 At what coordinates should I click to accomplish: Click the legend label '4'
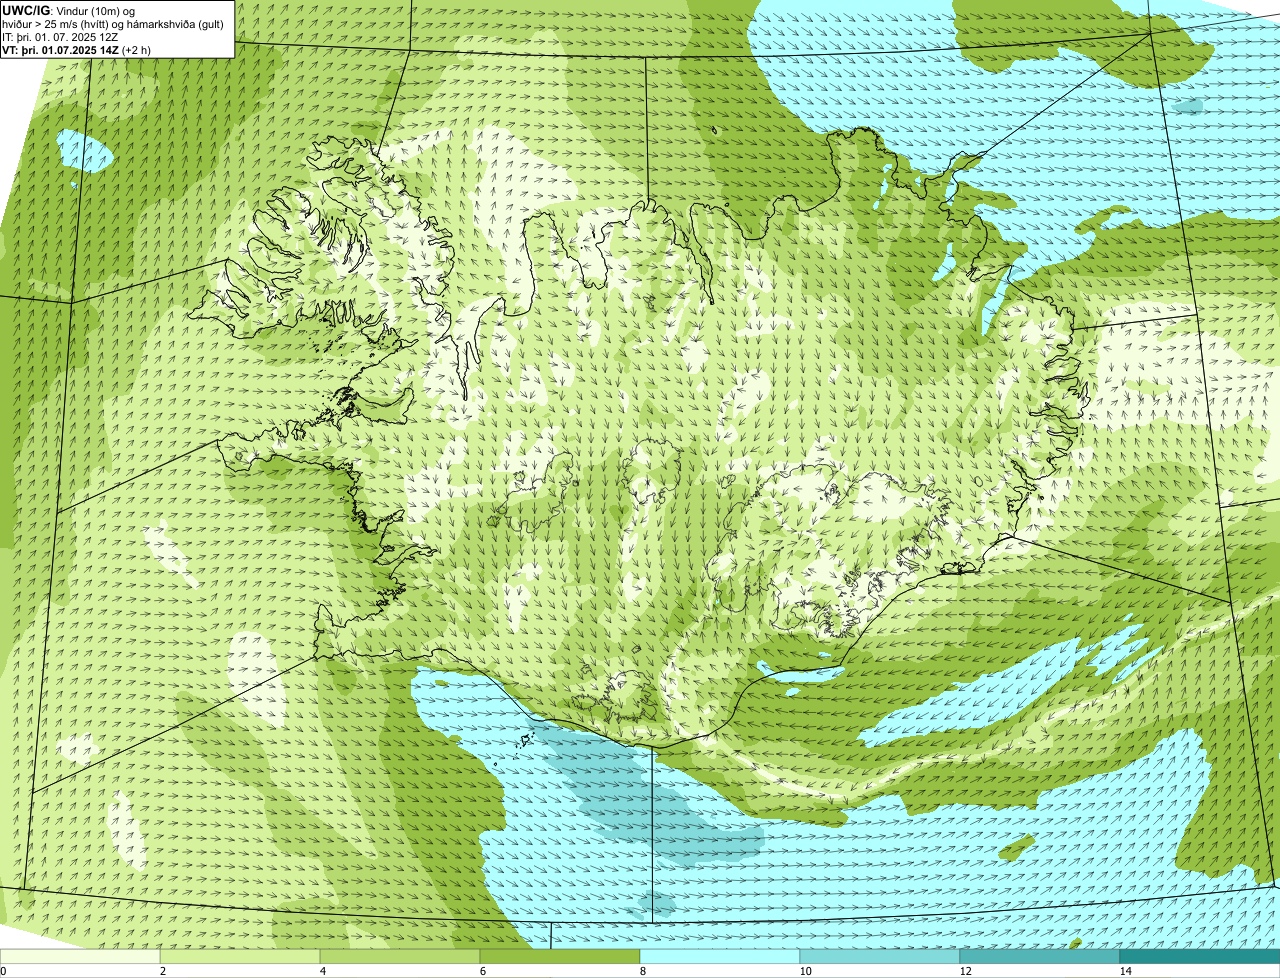tap(322, 971)
